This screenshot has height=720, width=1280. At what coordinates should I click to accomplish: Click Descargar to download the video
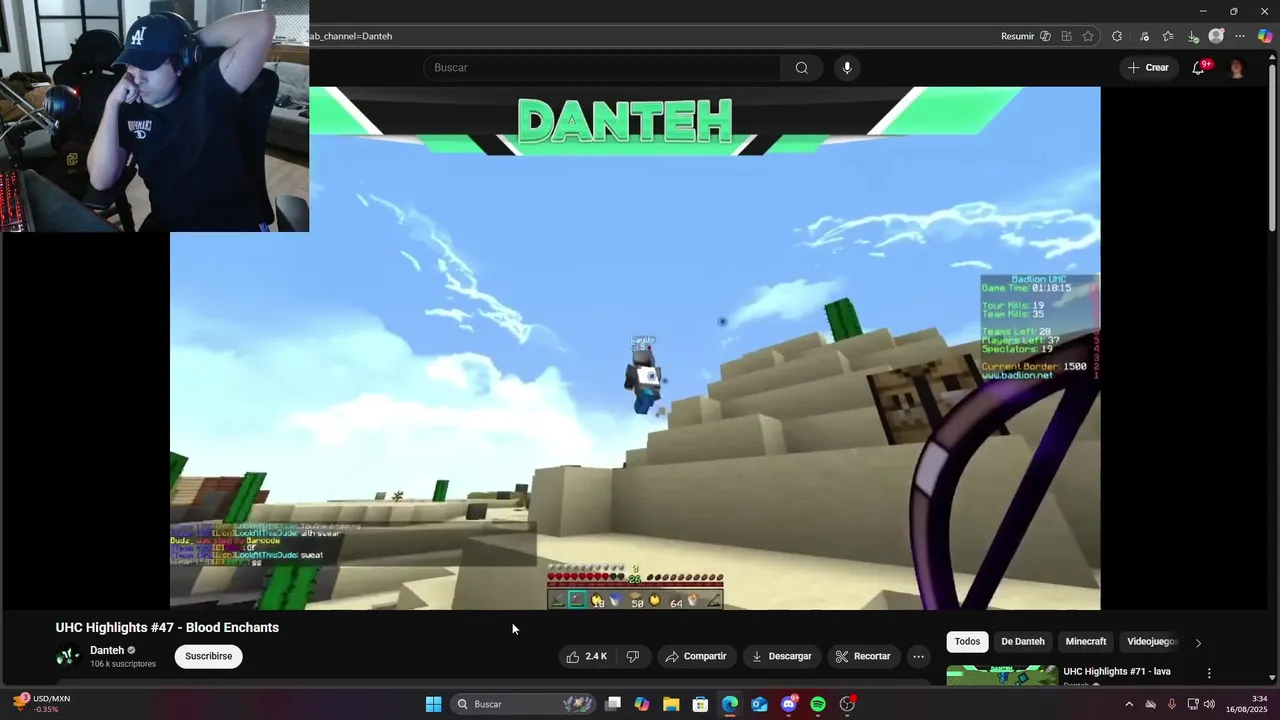pos(782,657)
